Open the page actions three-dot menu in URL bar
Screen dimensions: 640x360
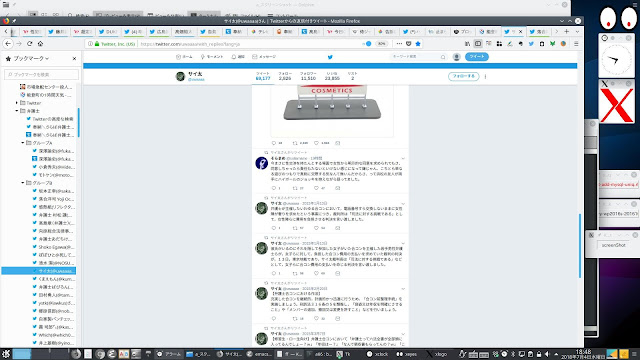[x=399, y=44]
